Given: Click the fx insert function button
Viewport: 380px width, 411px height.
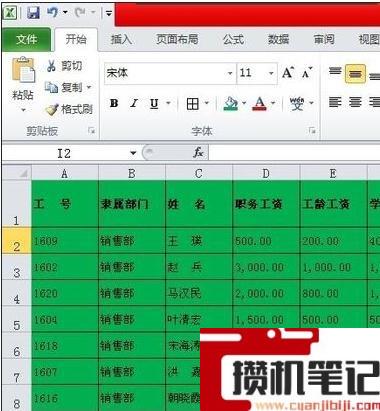Looking at the screenshot, I should click(198, 153).
